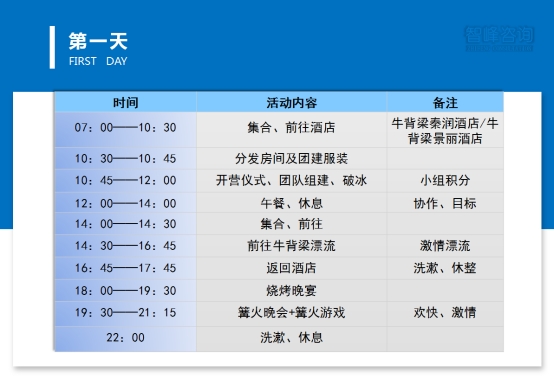Screen dimensions: 554x379
Task: Select the 时间 column header
Action: coord(125,103)
